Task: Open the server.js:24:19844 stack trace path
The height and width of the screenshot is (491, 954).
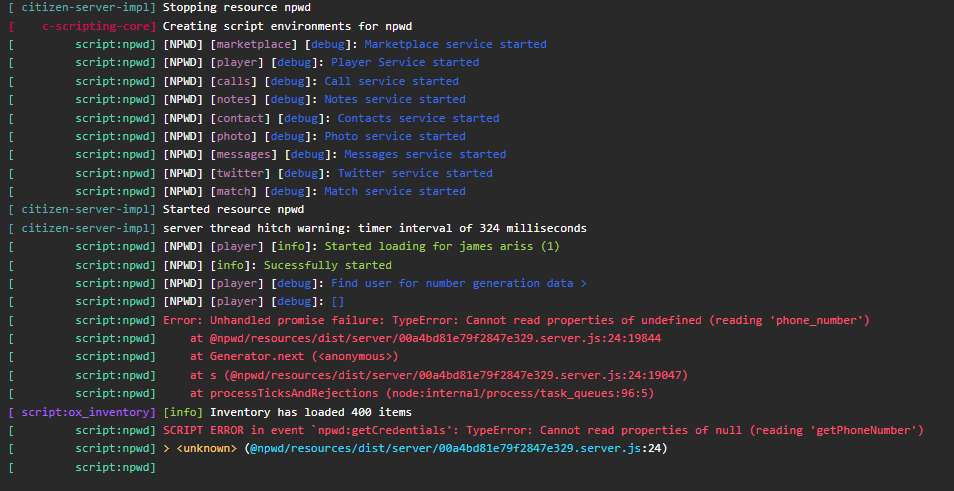Action: coord(435,338)
